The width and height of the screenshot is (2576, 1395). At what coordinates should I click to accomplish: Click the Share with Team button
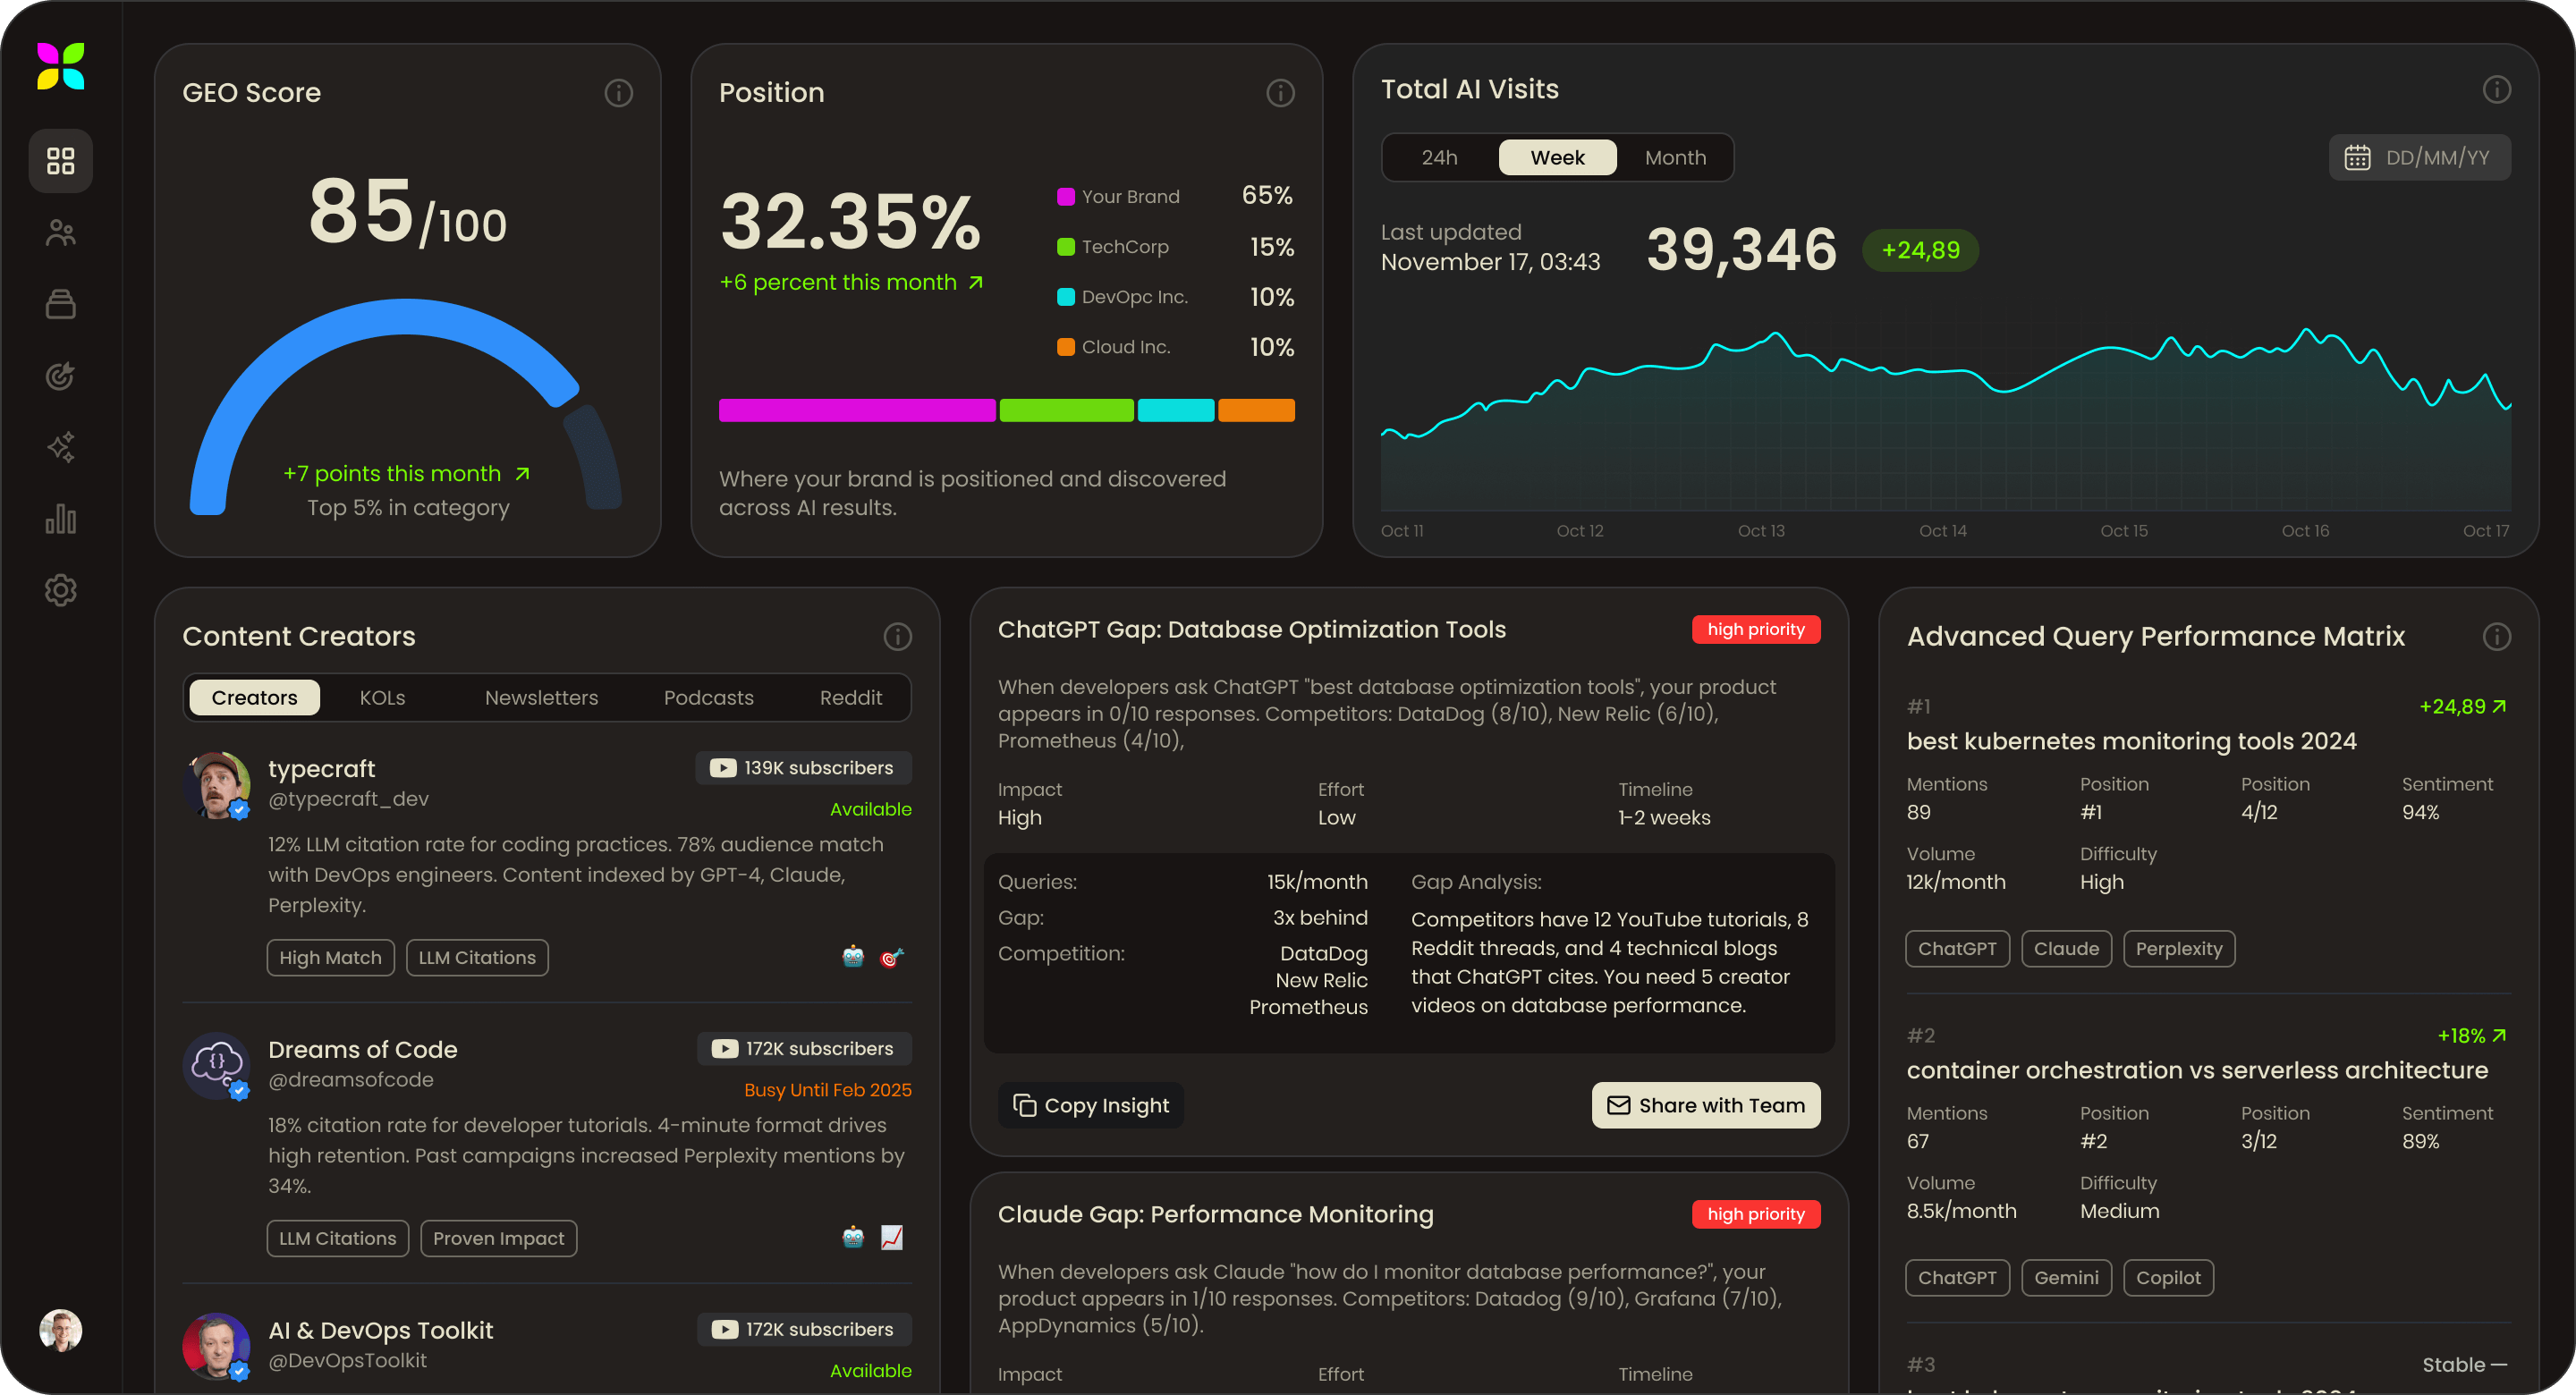1705,1105
